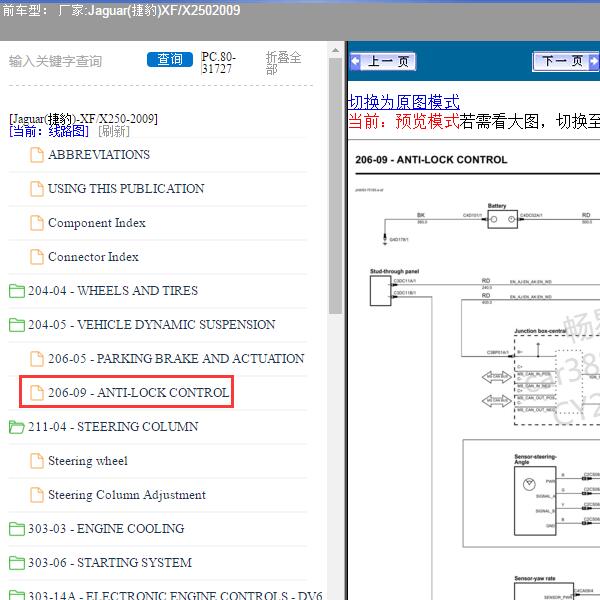Click the Connector Index page icon
The height and width of the screenshot is (600, 600).
tap(37, 257)
